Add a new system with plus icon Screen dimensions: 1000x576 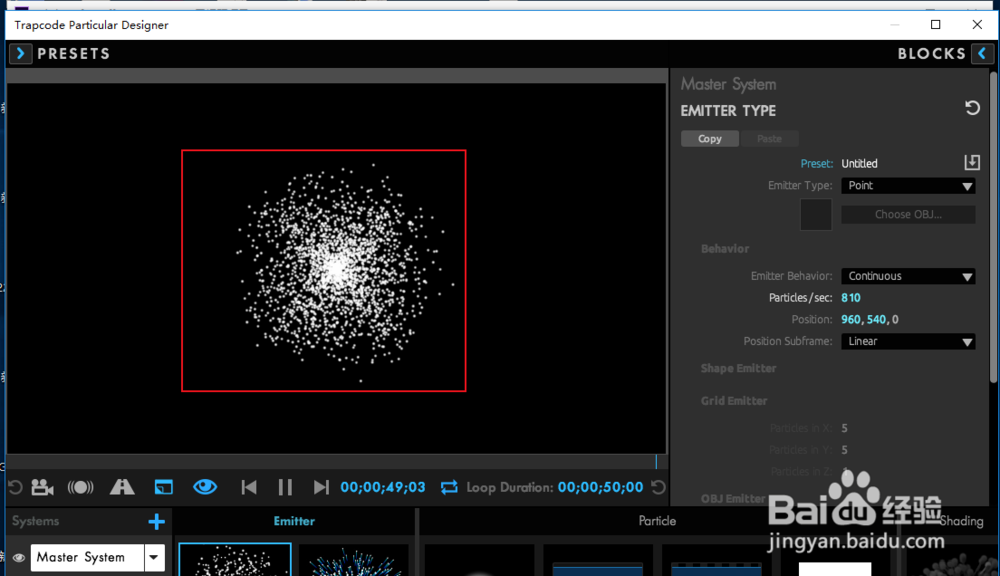coord(156,522)
